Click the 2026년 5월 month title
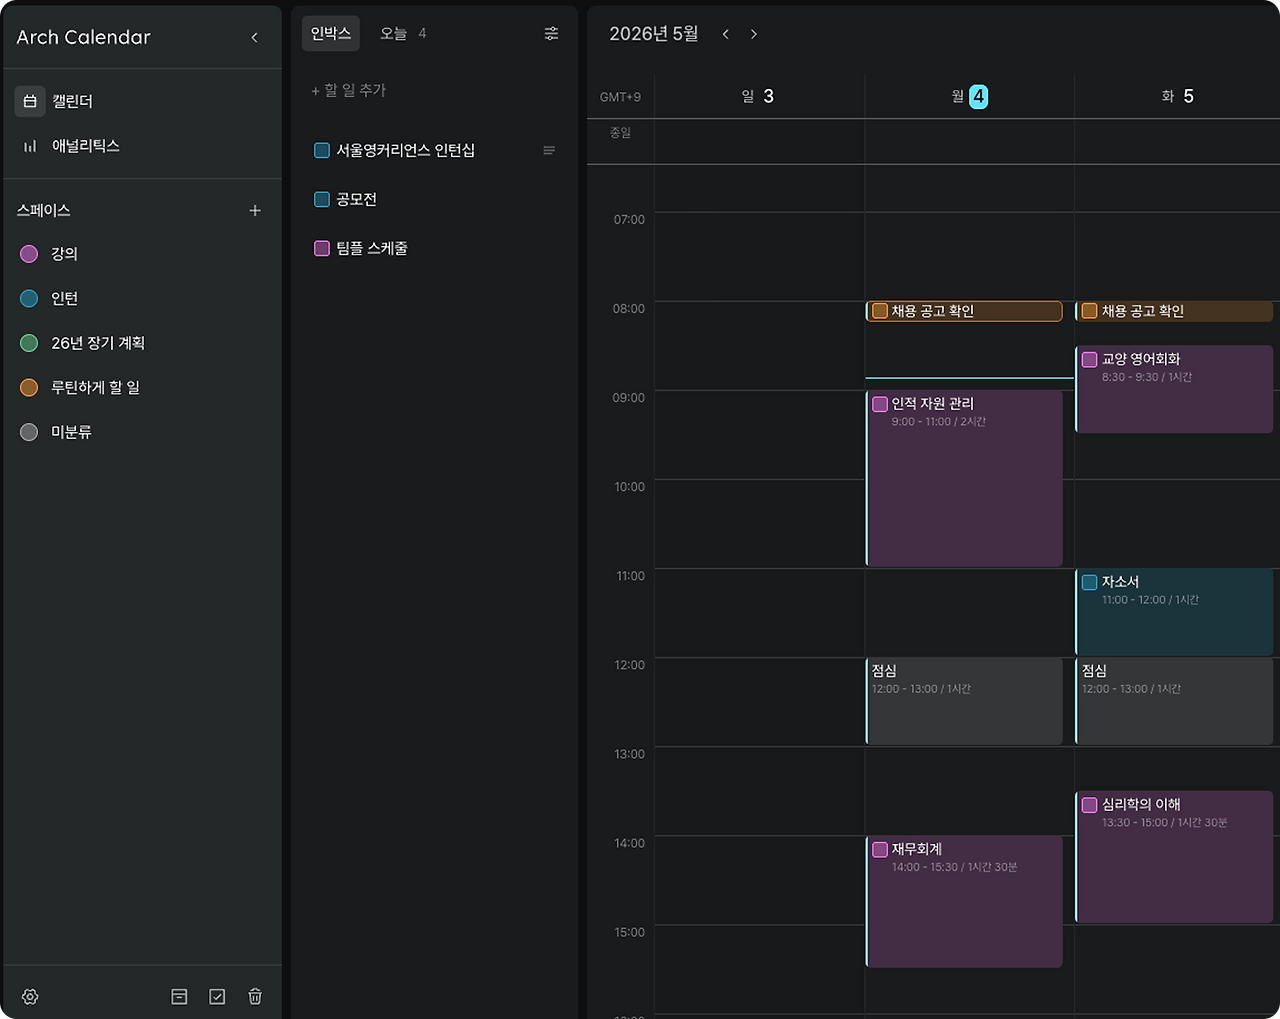1280x1019 pixels. click(x=654, y=34)
